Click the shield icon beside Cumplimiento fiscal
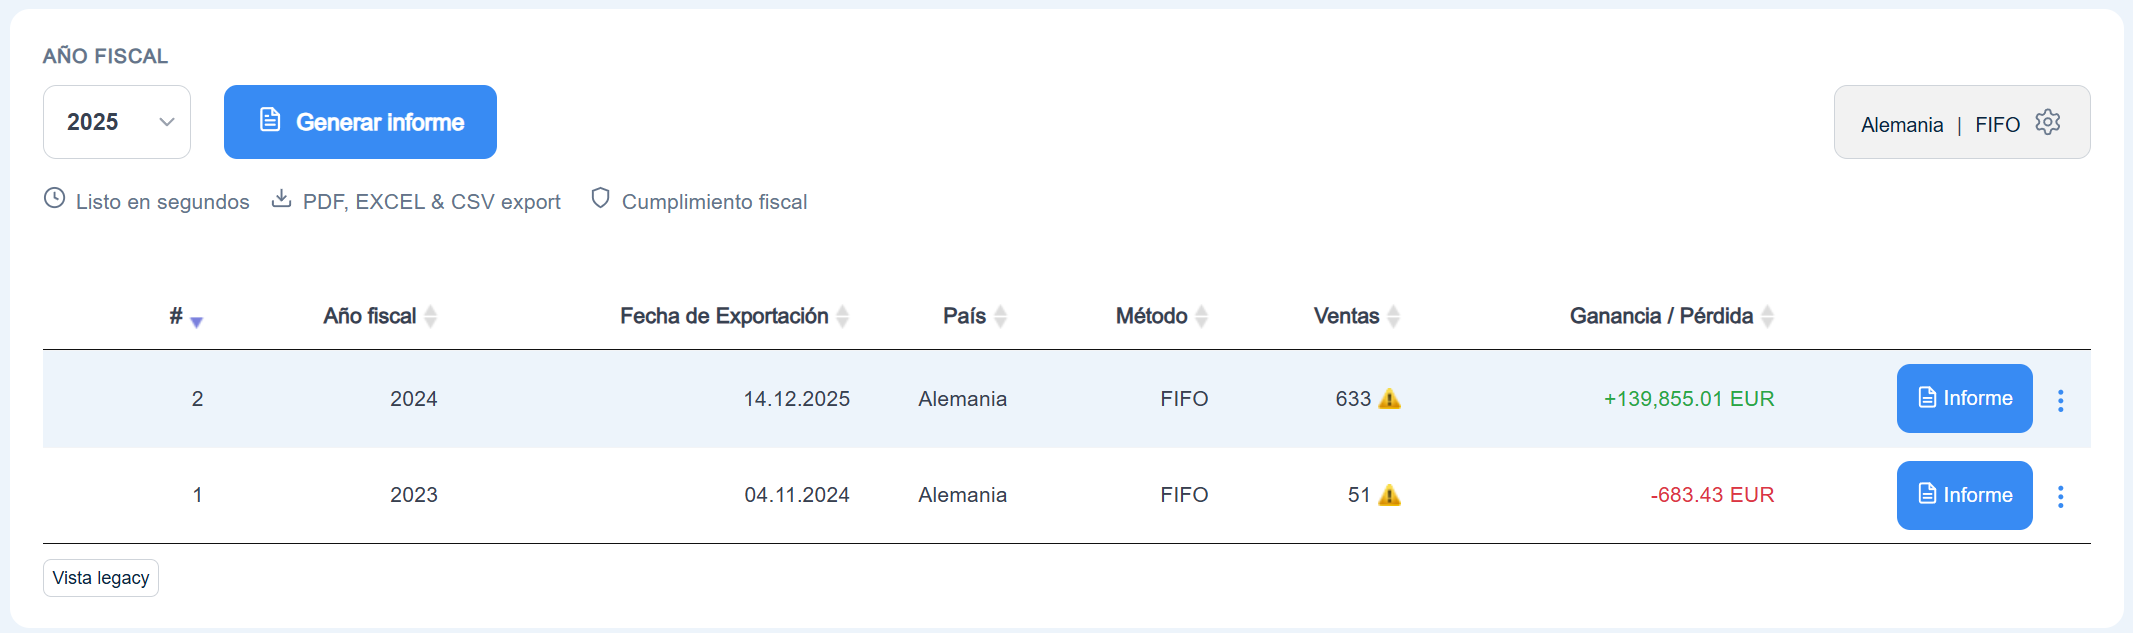This screenshot has height=633, width=2133. (600, 198)
